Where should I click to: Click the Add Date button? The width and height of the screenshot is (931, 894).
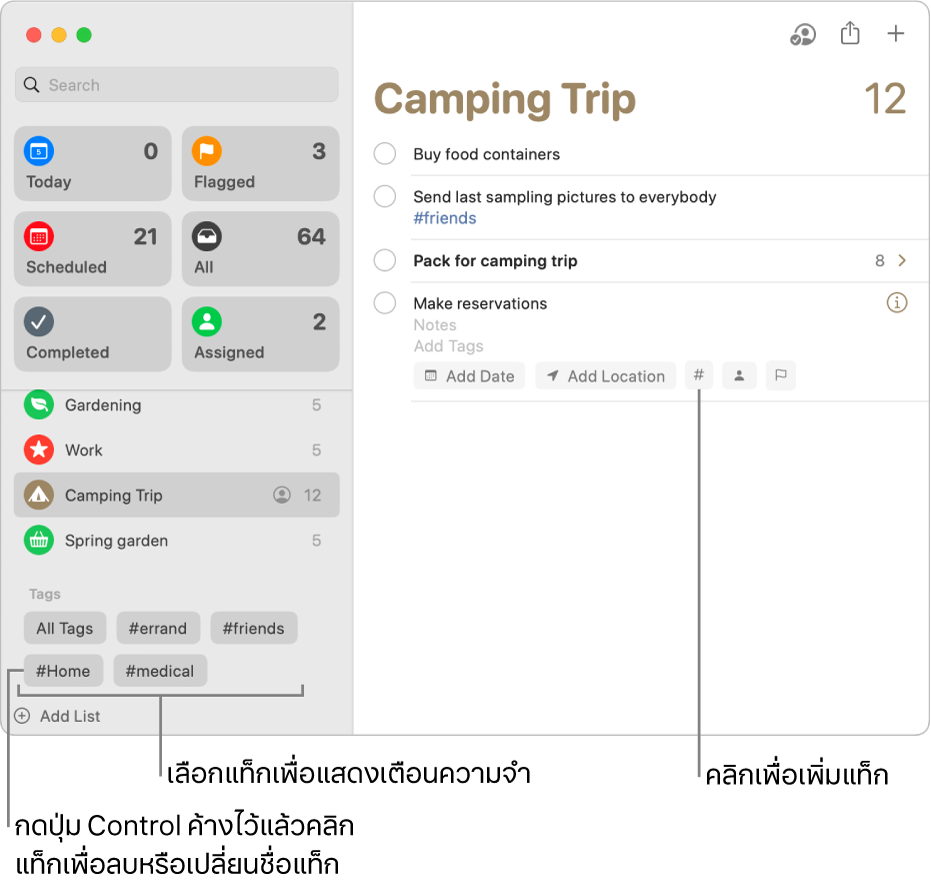[x=469, y=376]
